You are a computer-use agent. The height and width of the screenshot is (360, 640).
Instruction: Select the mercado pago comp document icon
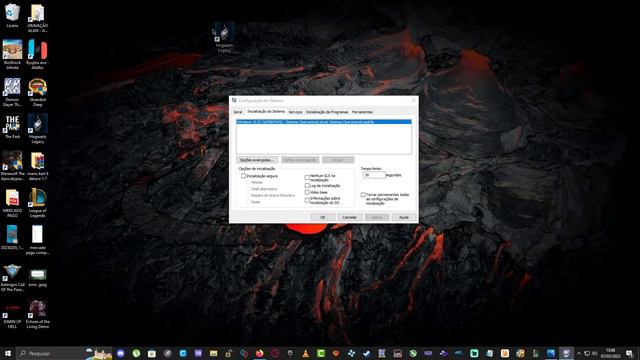click(x=38, y=240)
